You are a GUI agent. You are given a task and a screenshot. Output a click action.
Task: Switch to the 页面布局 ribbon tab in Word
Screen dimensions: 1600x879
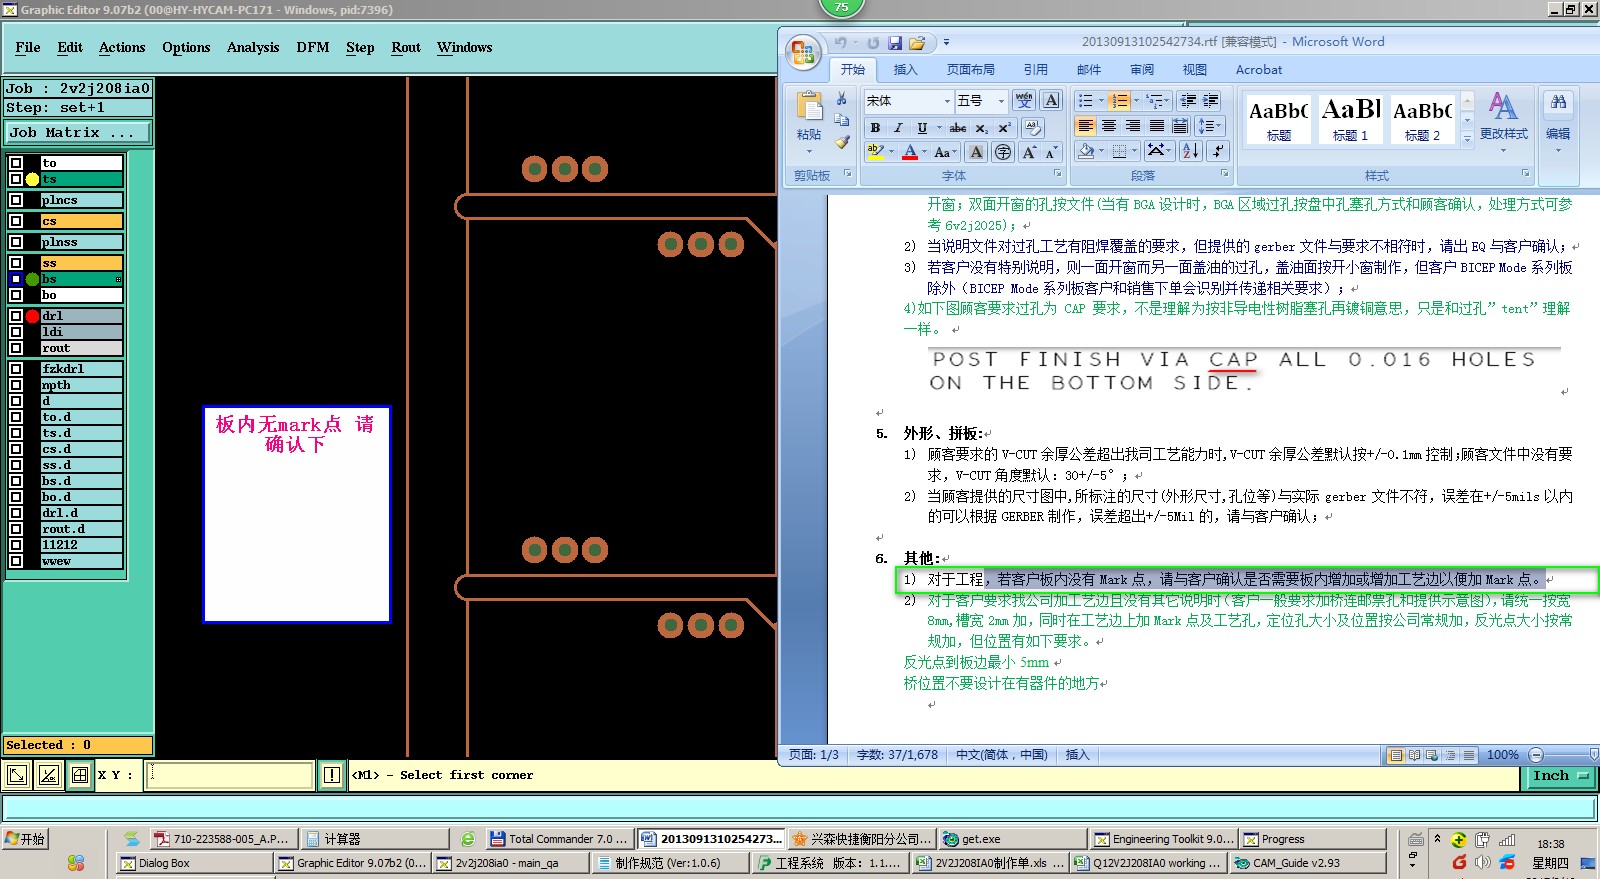tap(970, 70)
